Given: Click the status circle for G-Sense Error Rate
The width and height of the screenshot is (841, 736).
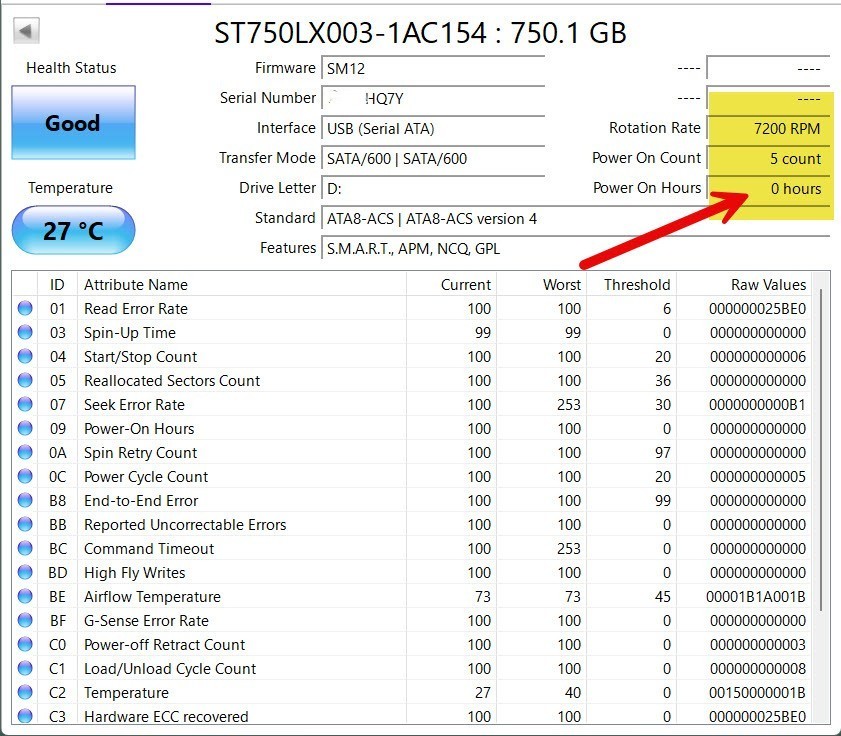Looking at the screenshot, I should pos(25,620).
